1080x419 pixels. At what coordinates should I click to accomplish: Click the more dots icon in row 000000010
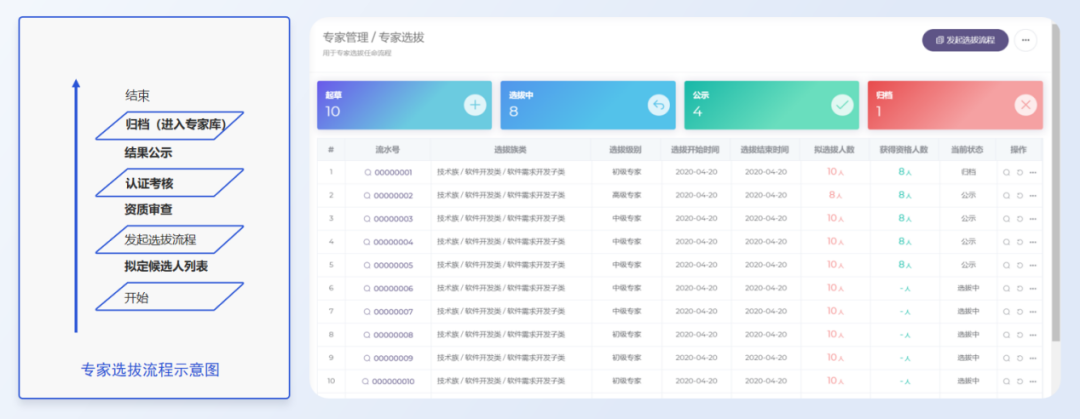[x=1032, y=381]
